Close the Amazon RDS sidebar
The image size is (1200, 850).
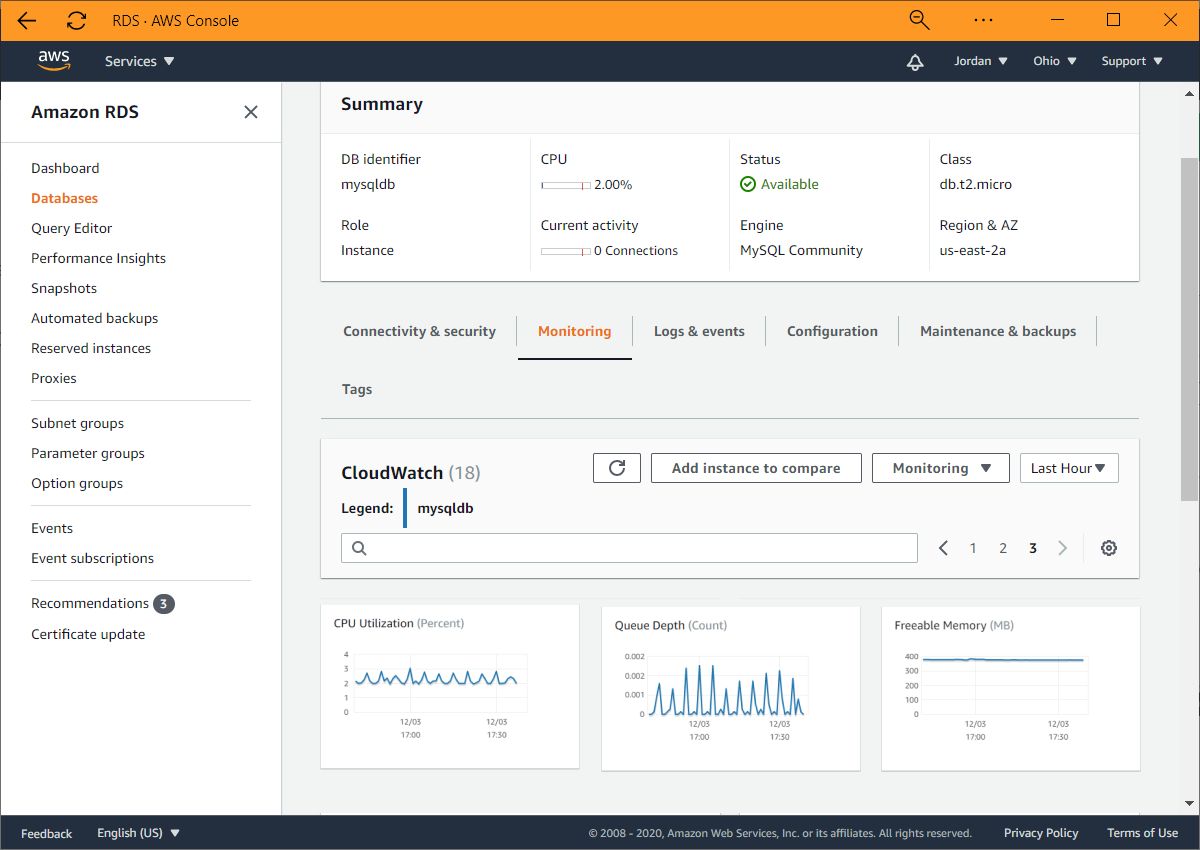(251, 112)
